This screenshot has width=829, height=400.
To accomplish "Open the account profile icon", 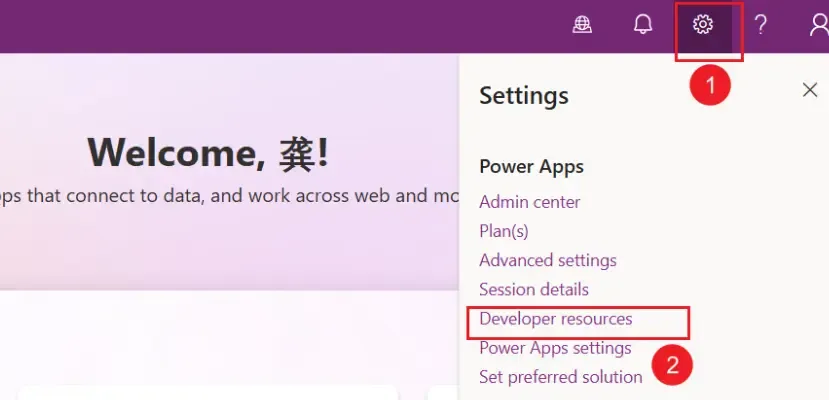I will coord(817,25).
